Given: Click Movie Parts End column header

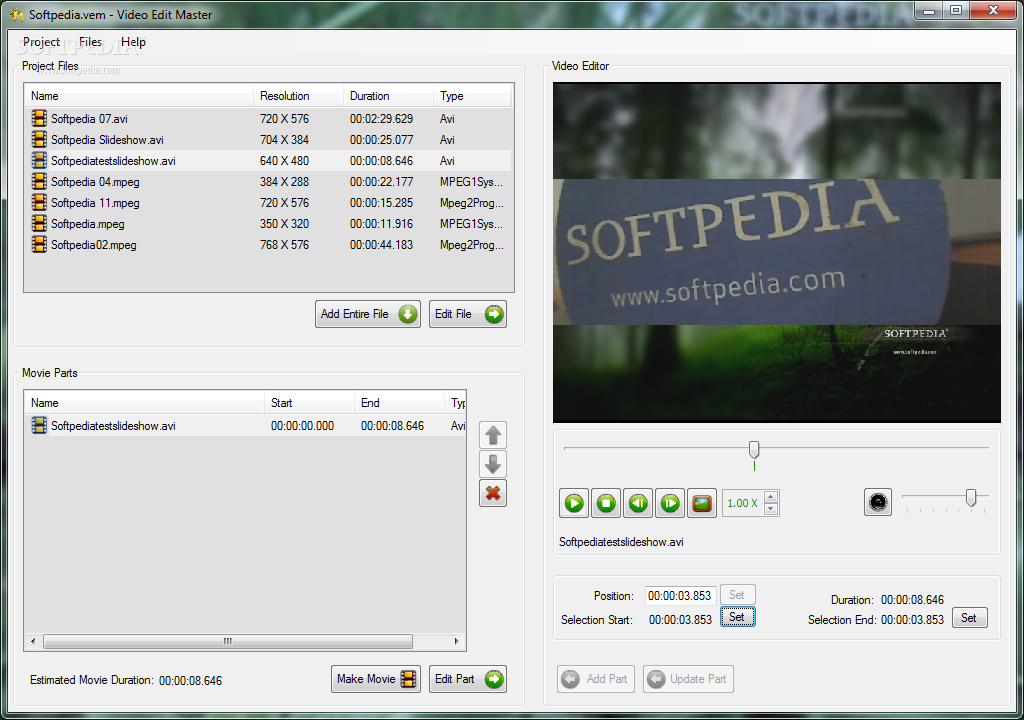Looking at the screenshot, I should (399, 403).
